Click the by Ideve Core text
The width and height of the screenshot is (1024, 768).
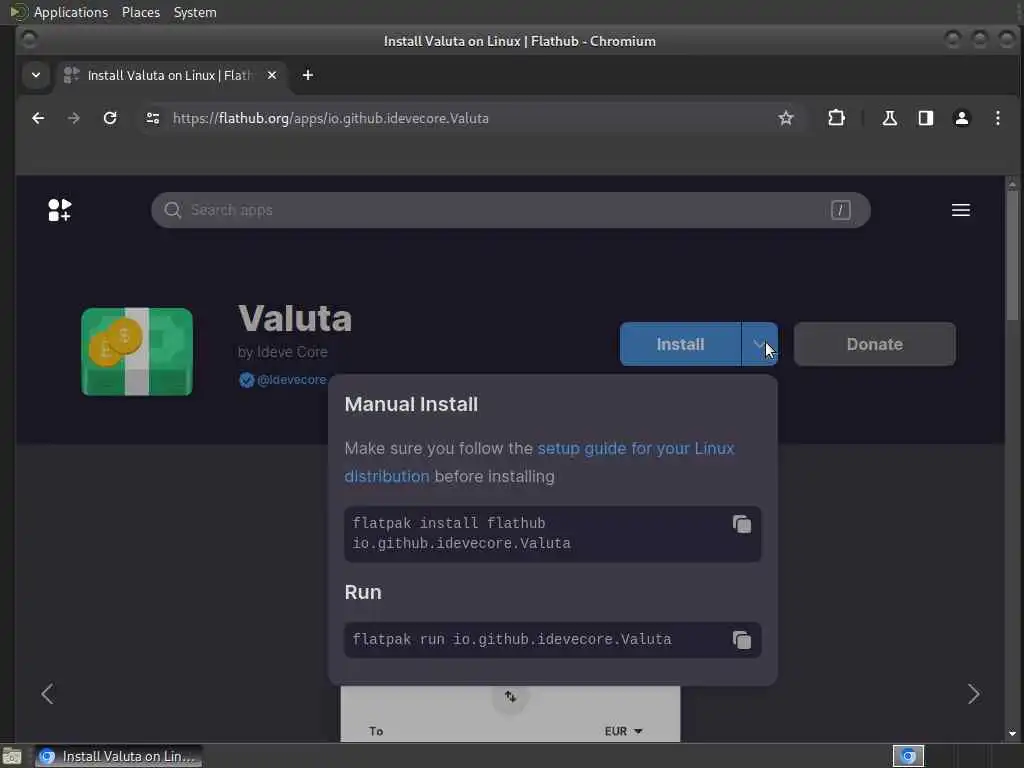click(x=283, y=352)
